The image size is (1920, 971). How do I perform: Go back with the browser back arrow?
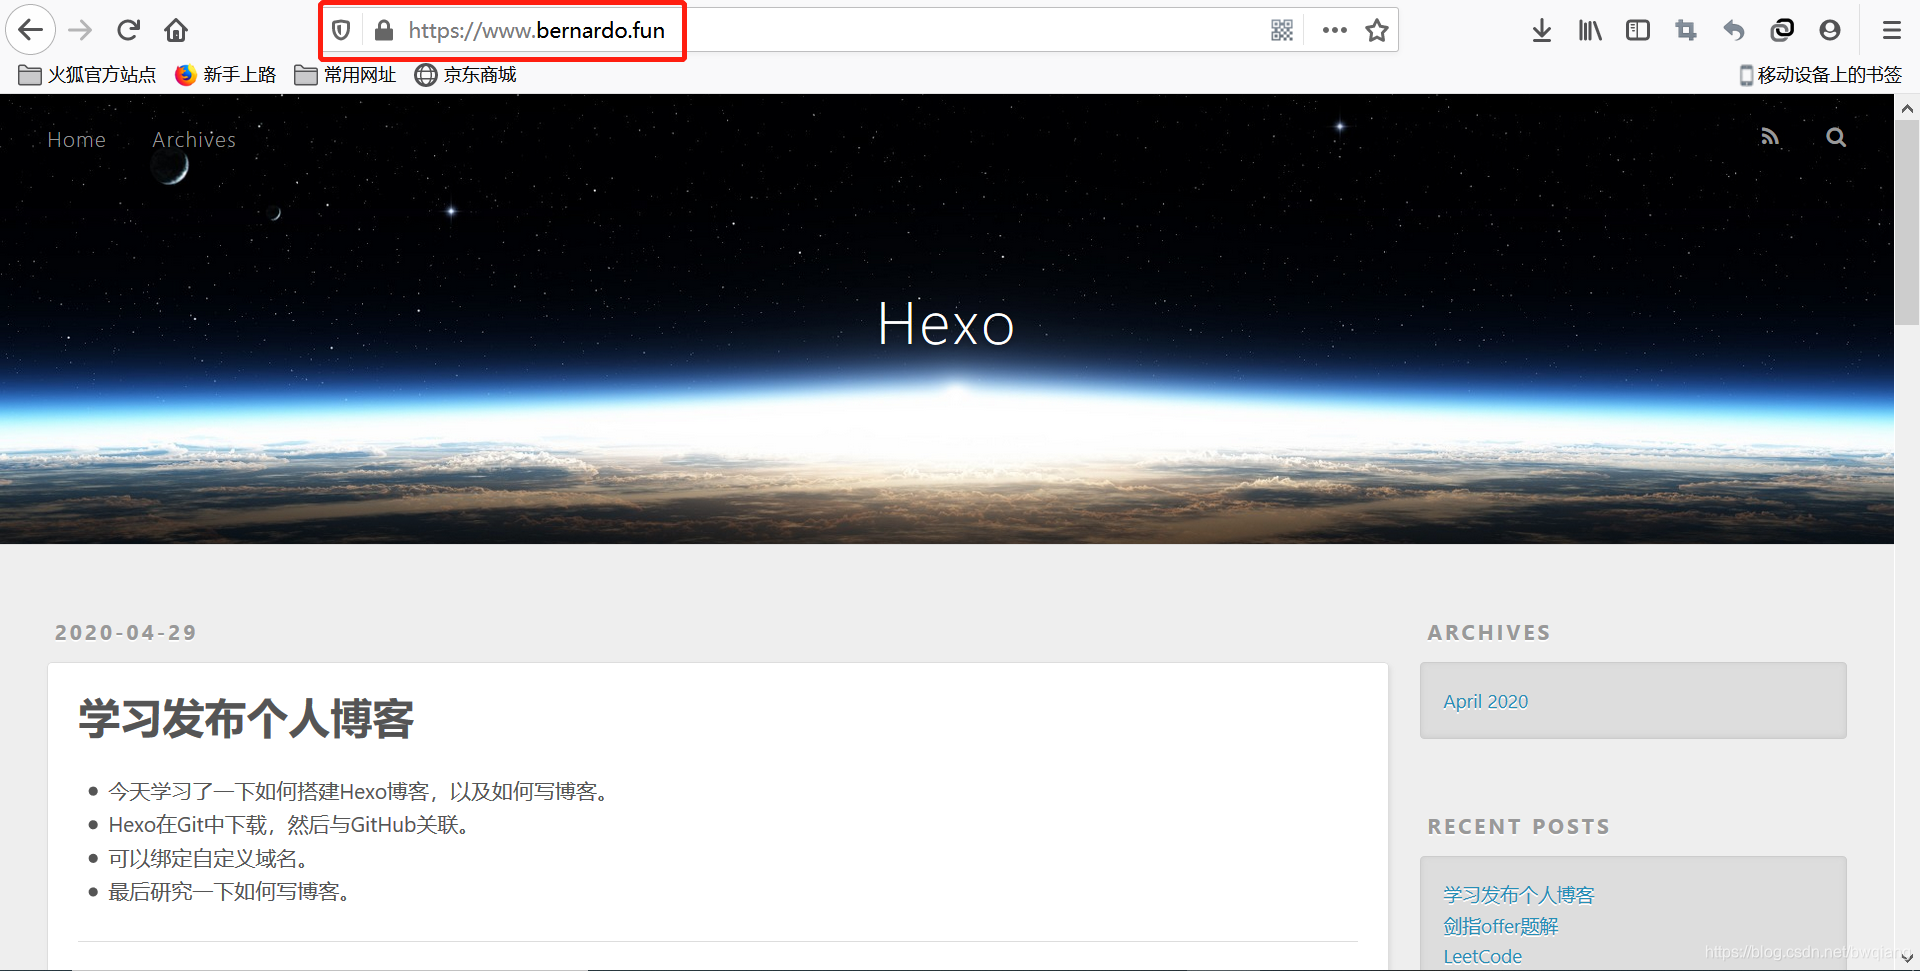tap(31, 30)
